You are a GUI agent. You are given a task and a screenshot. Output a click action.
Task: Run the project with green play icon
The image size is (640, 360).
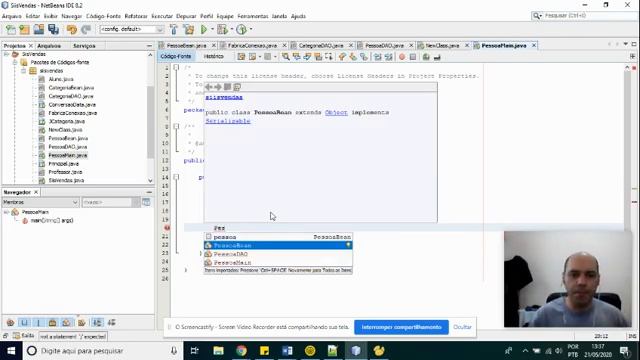(204, 29)
